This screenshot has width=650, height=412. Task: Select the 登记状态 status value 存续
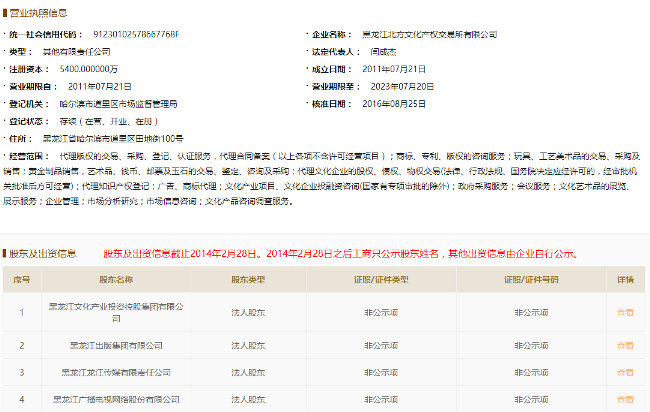[x=109, y=121]
